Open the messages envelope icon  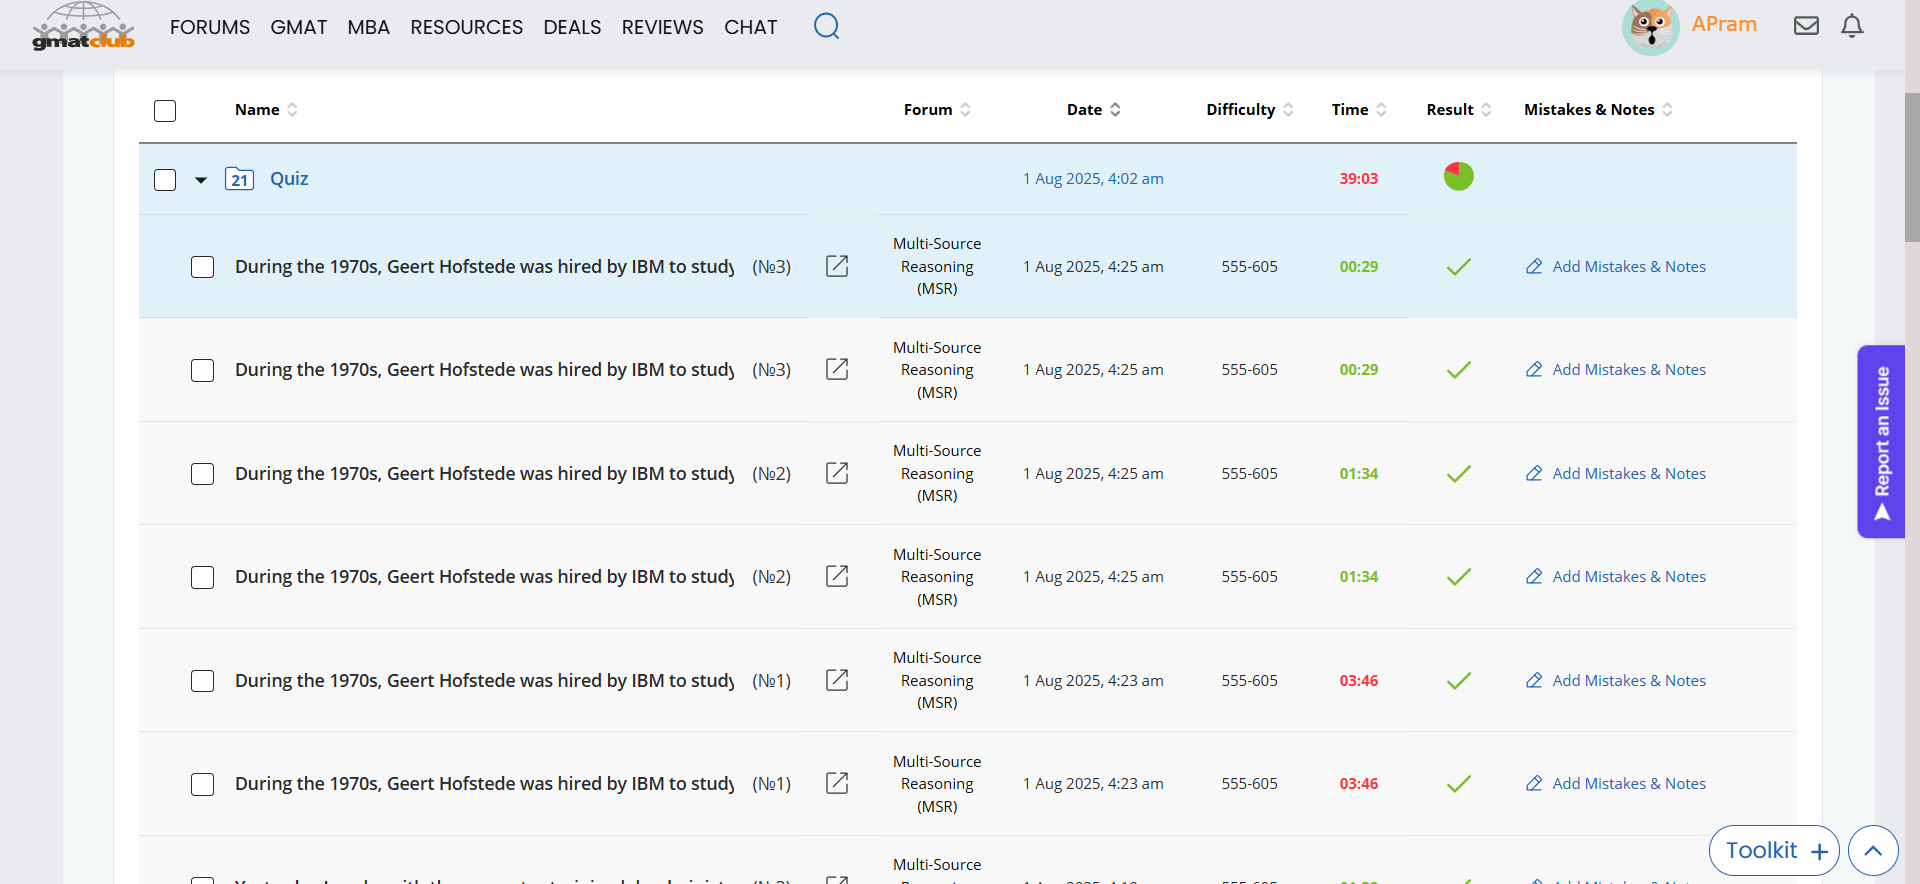(1806, 26)
